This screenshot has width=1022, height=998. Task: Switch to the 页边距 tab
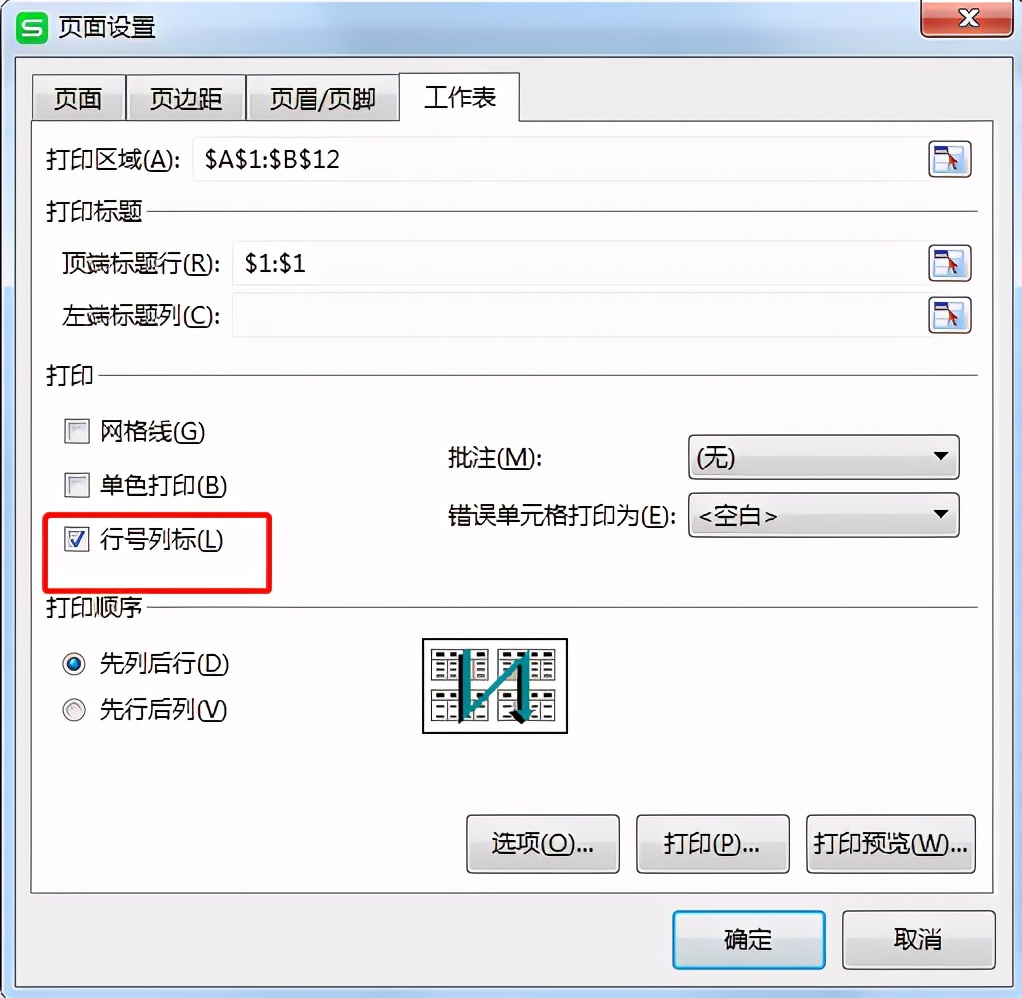[x=186, y=98]
